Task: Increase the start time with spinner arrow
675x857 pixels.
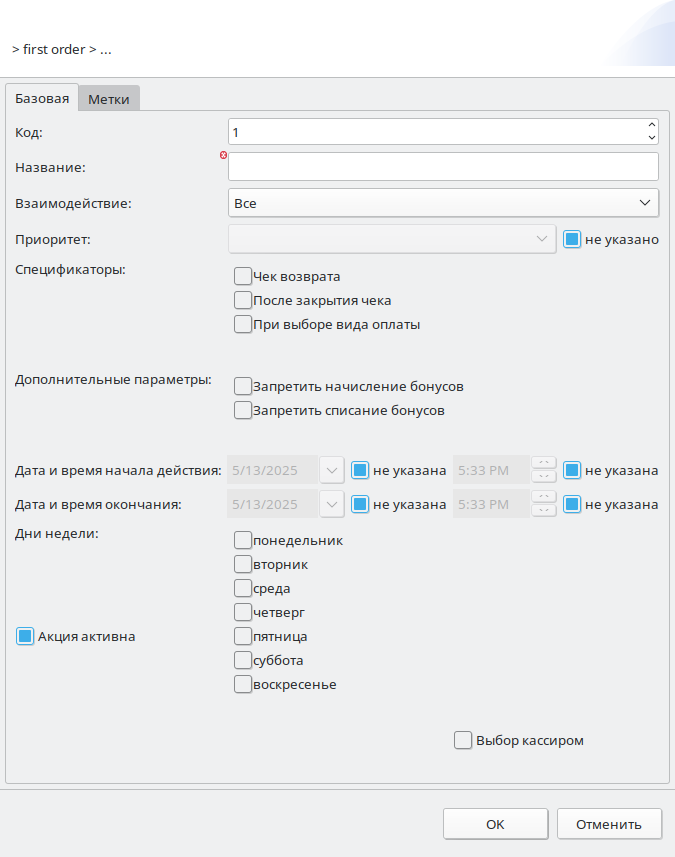Action: coord(543,463)
